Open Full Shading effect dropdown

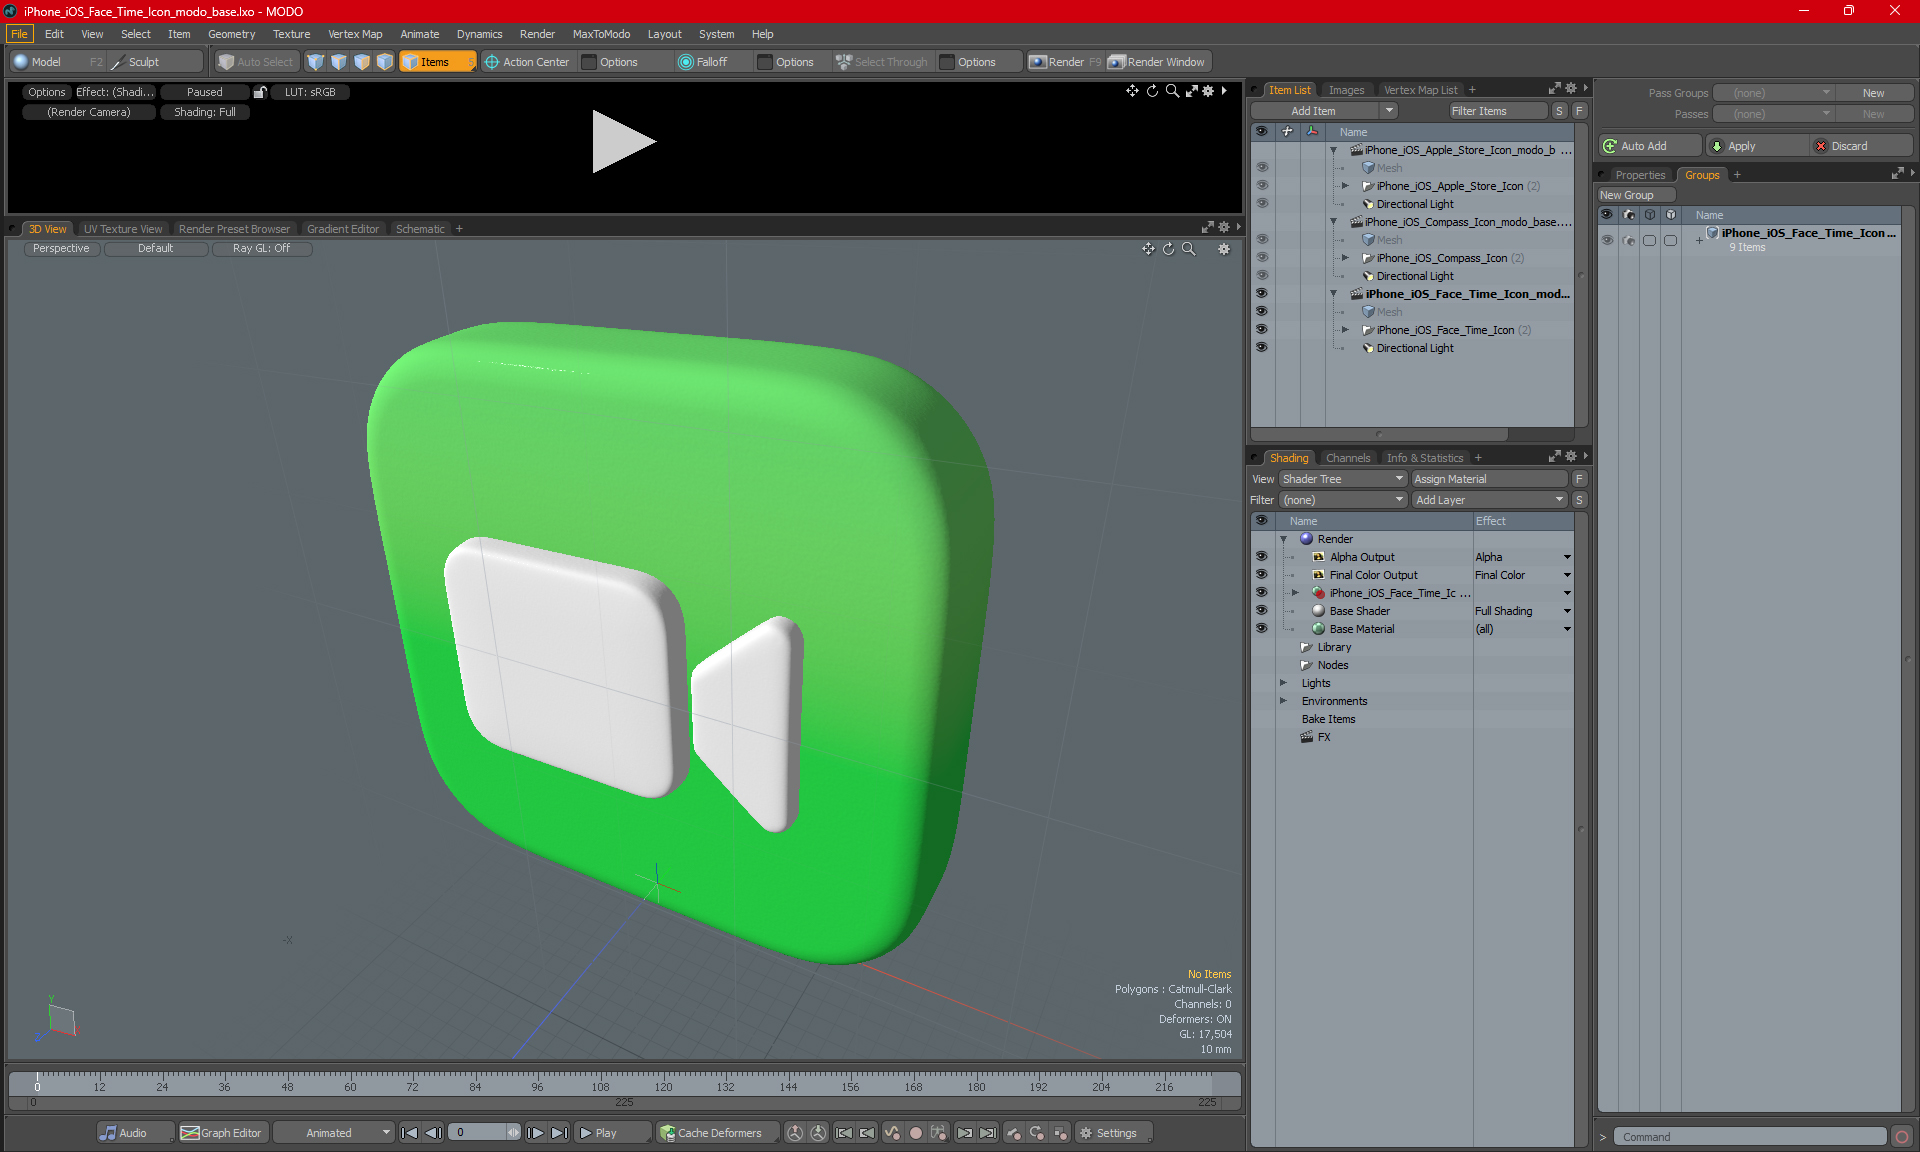click(x=1567, y=611)
